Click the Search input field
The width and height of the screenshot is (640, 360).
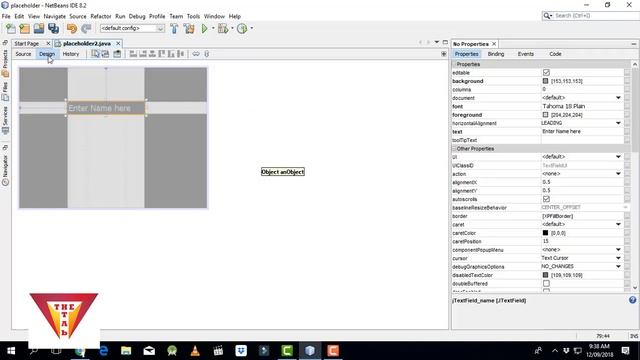(596, 16)
